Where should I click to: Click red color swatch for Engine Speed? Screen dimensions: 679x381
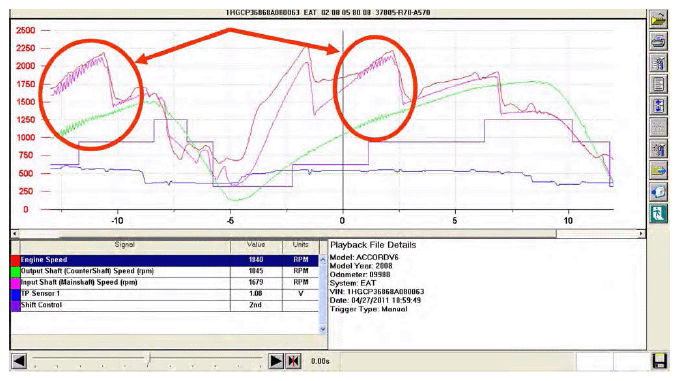point(15,260)
